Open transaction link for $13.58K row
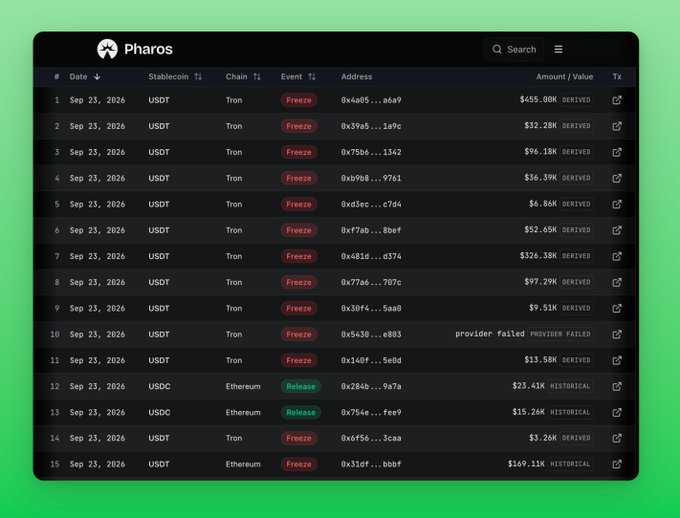The image size is (680, 518). tap(617, 361)
